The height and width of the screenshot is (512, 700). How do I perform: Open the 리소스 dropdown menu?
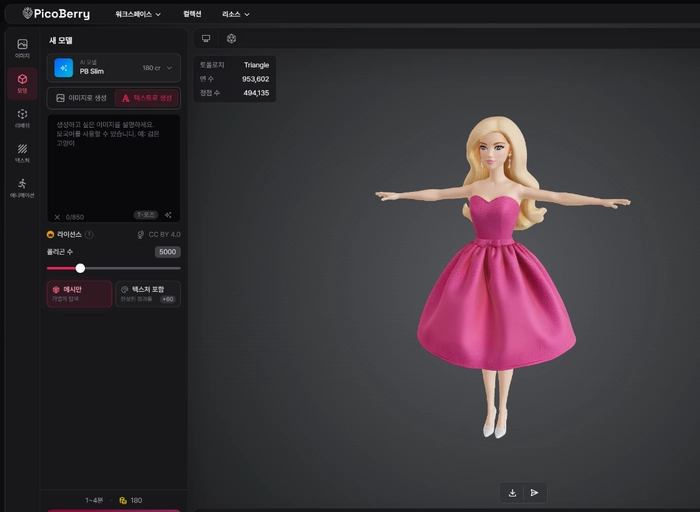point(236,14)
